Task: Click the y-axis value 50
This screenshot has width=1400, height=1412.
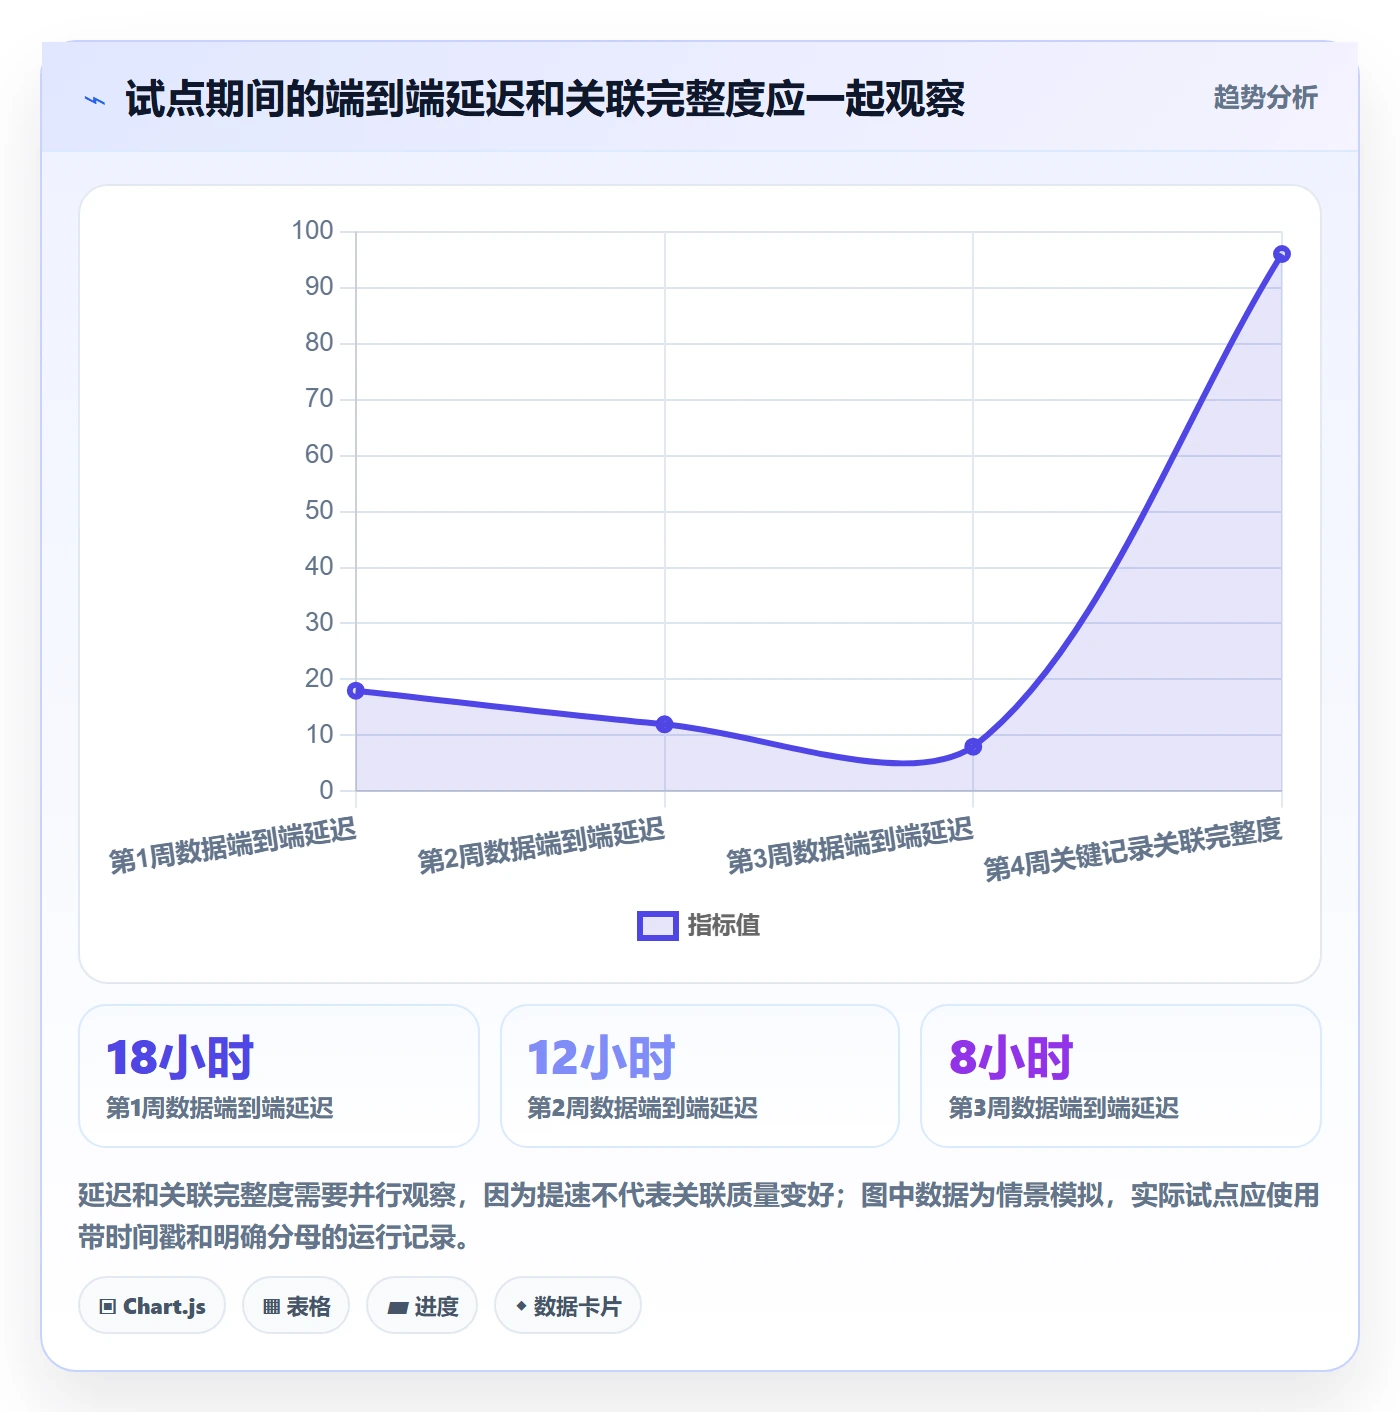Action: 319,511
